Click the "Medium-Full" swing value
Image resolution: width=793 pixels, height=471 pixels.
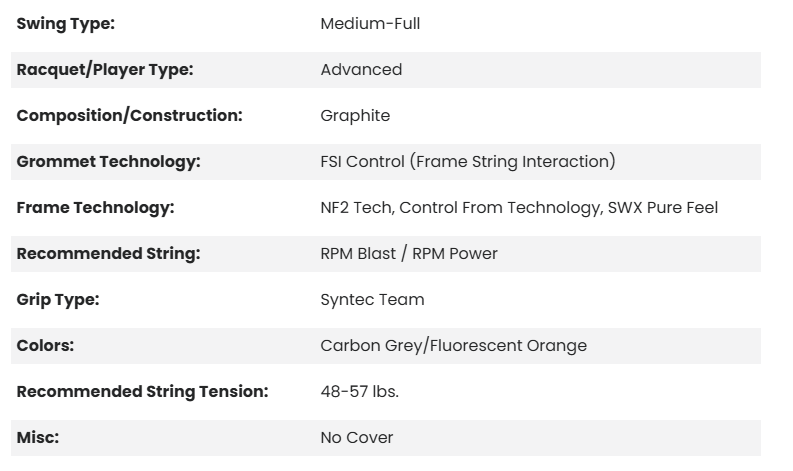click(370, 24)
